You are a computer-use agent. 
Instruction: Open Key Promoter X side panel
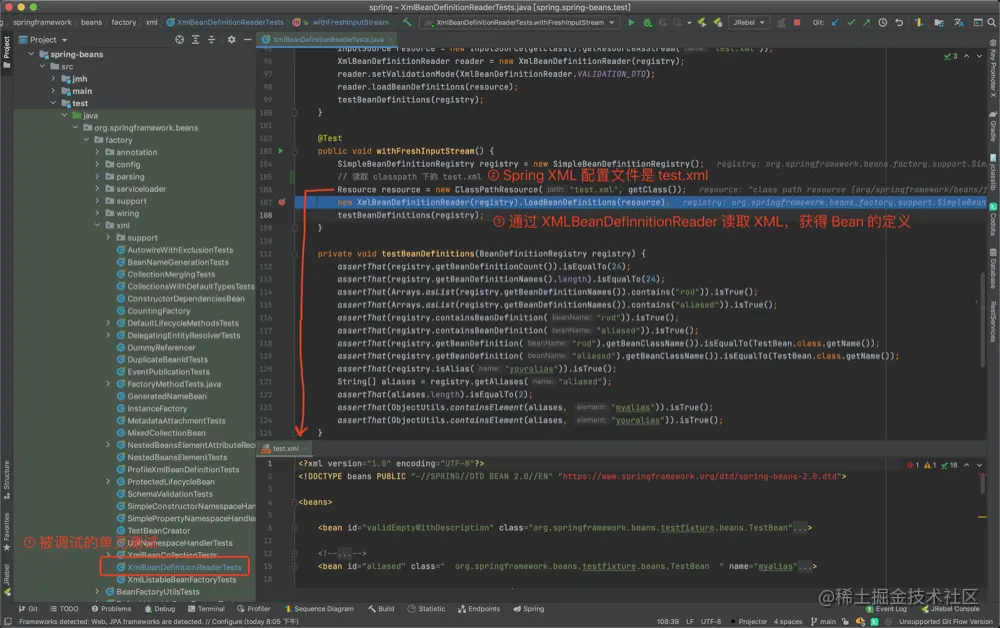[x=993, y=69]
